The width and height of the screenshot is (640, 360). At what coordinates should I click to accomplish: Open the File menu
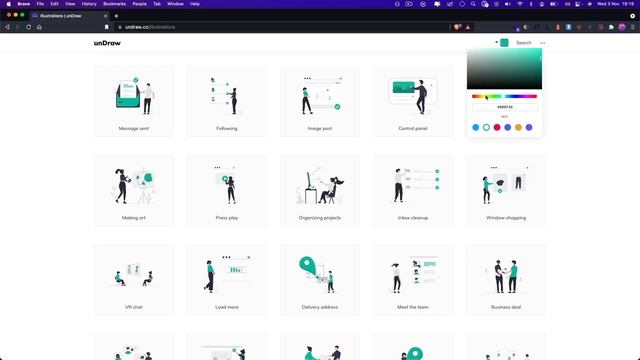[x=40, y=4]
